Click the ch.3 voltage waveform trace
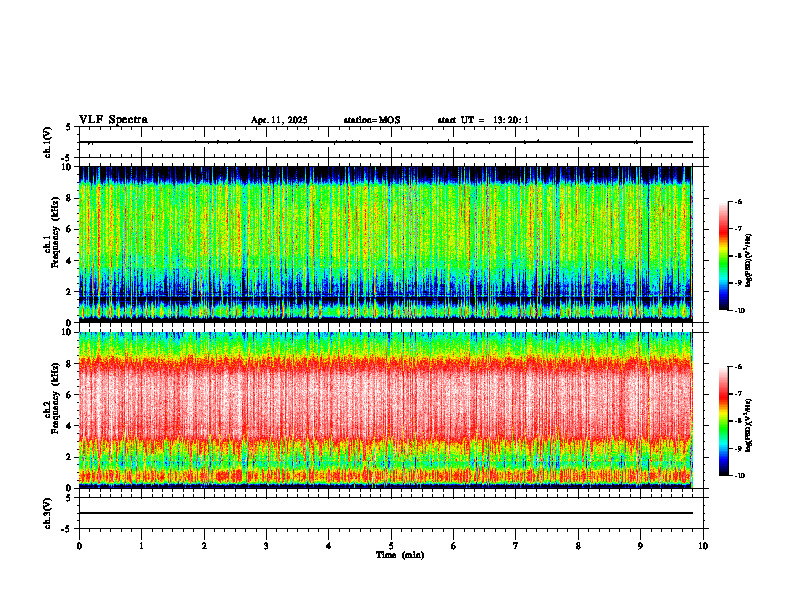792x612 pixels. [x=386, y=513]
